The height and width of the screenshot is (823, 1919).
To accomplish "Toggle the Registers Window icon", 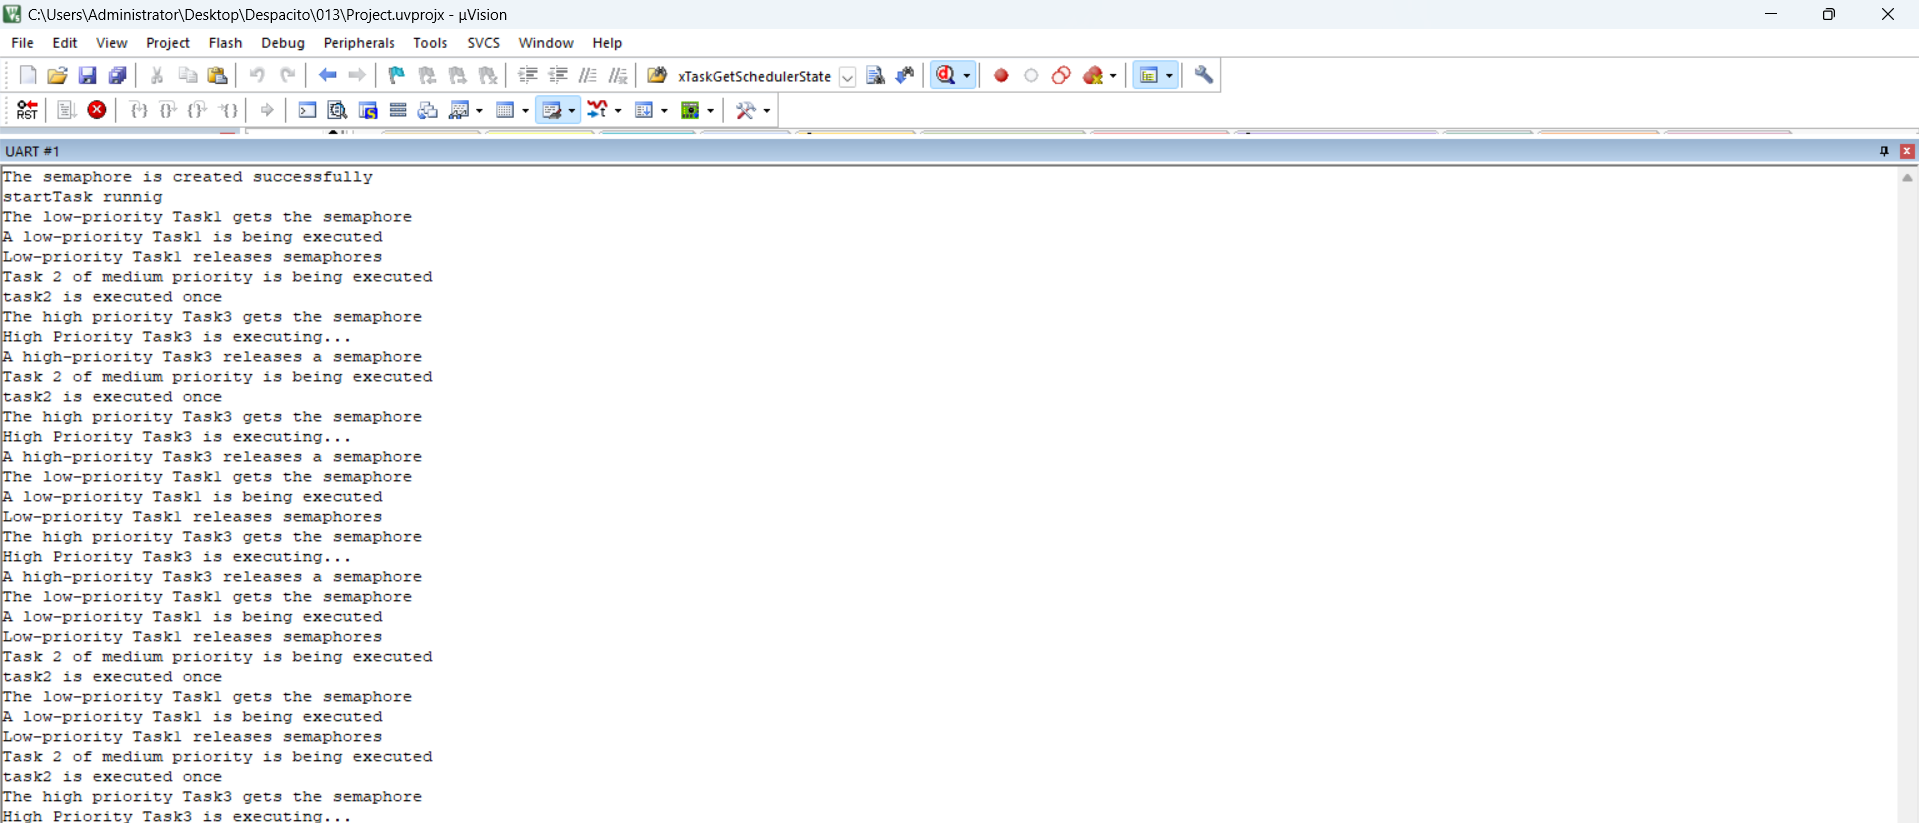I will coord(398,110).
